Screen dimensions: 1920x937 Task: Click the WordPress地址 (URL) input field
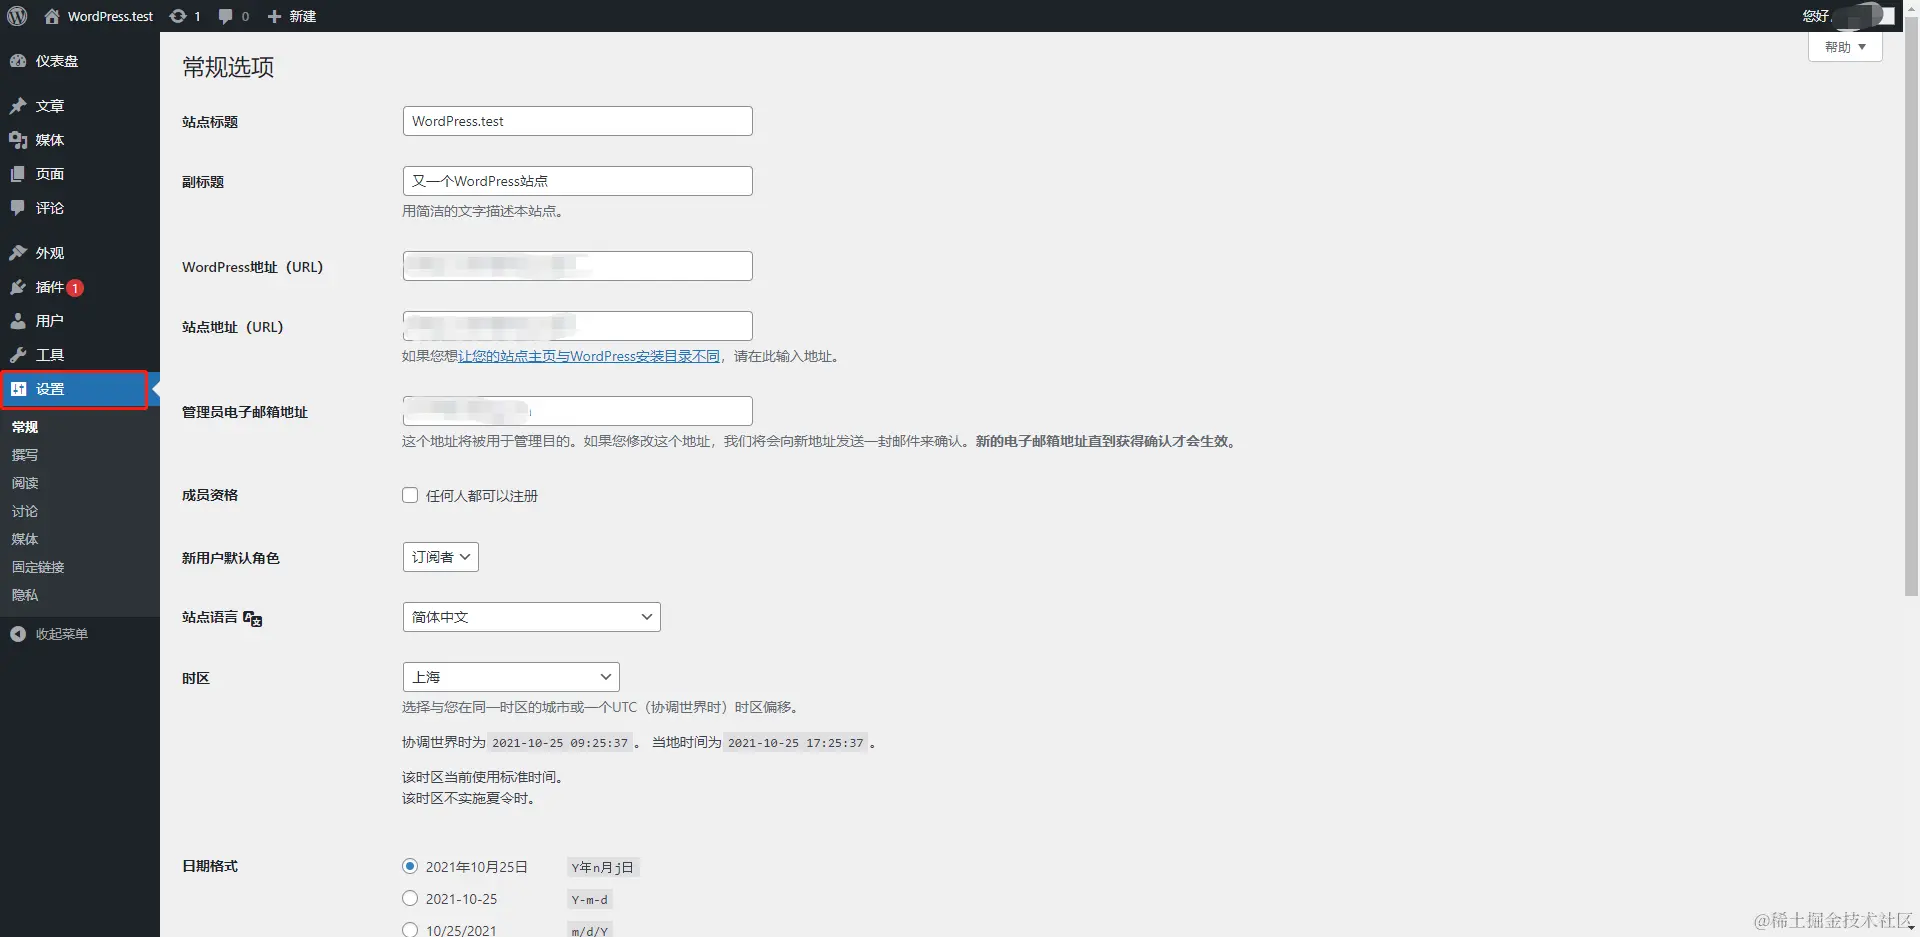578,266
